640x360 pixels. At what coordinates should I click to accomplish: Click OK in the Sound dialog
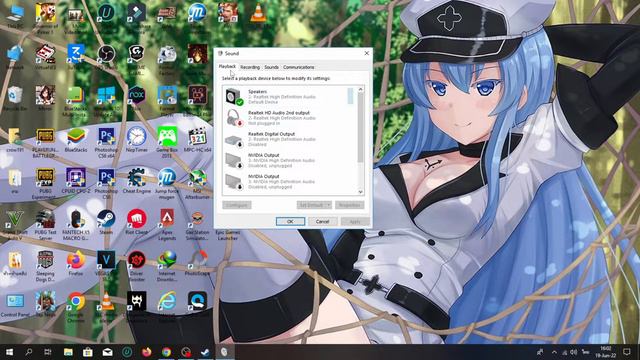[290, 221]
